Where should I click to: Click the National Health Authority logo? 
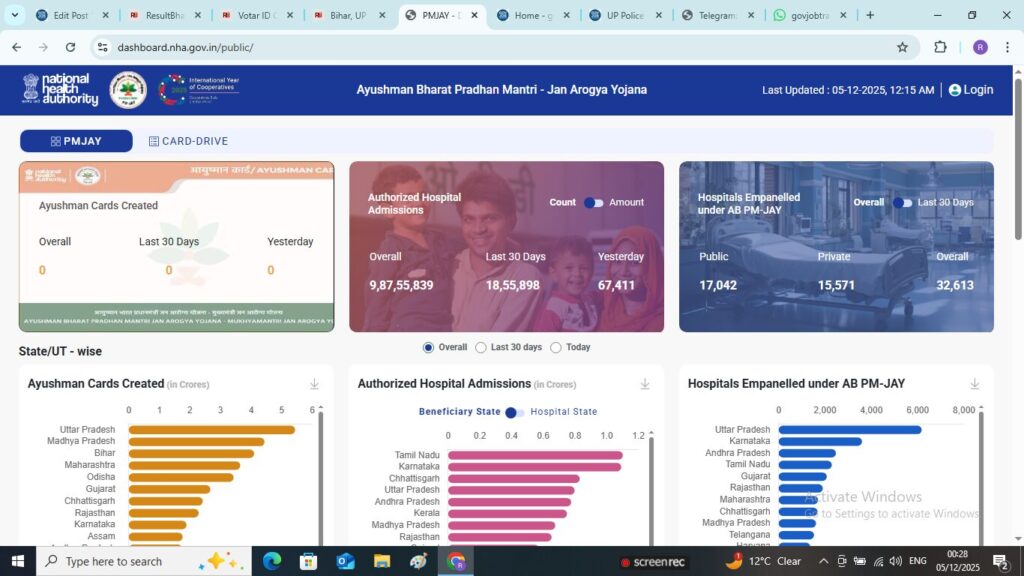(x=61, y=90)
